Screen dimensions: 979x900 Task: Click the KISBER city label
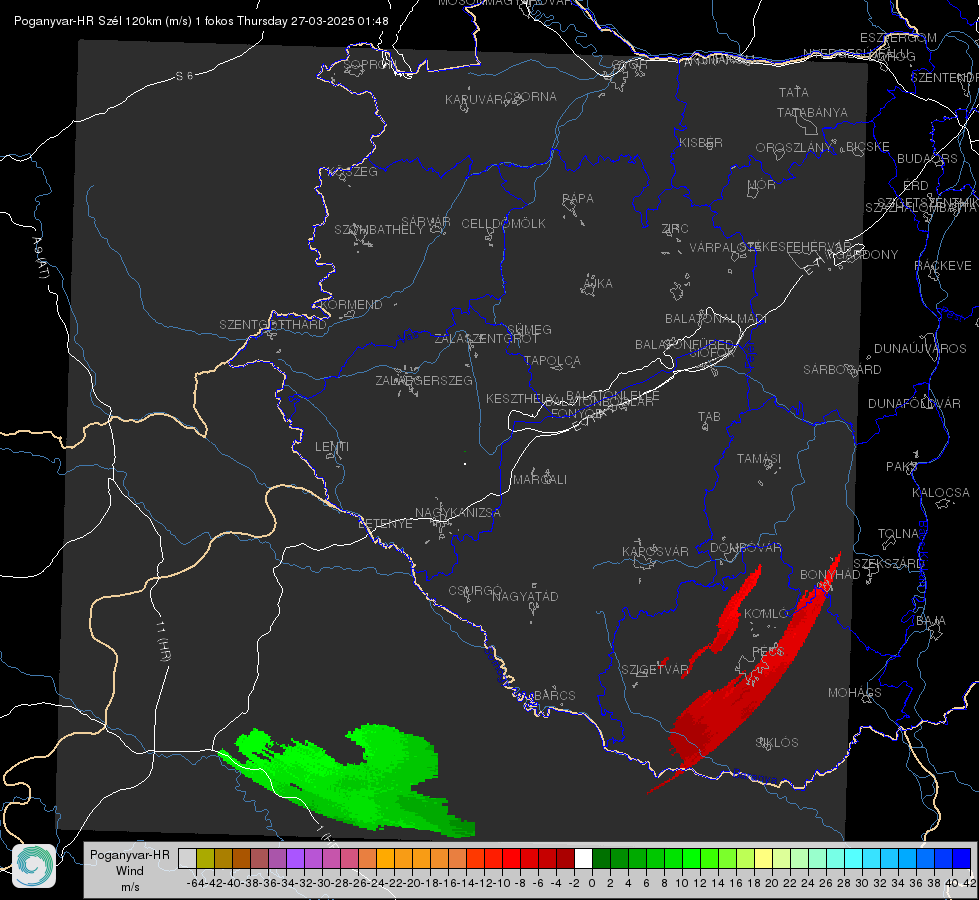pyautogui.click(x=701, y=142)
